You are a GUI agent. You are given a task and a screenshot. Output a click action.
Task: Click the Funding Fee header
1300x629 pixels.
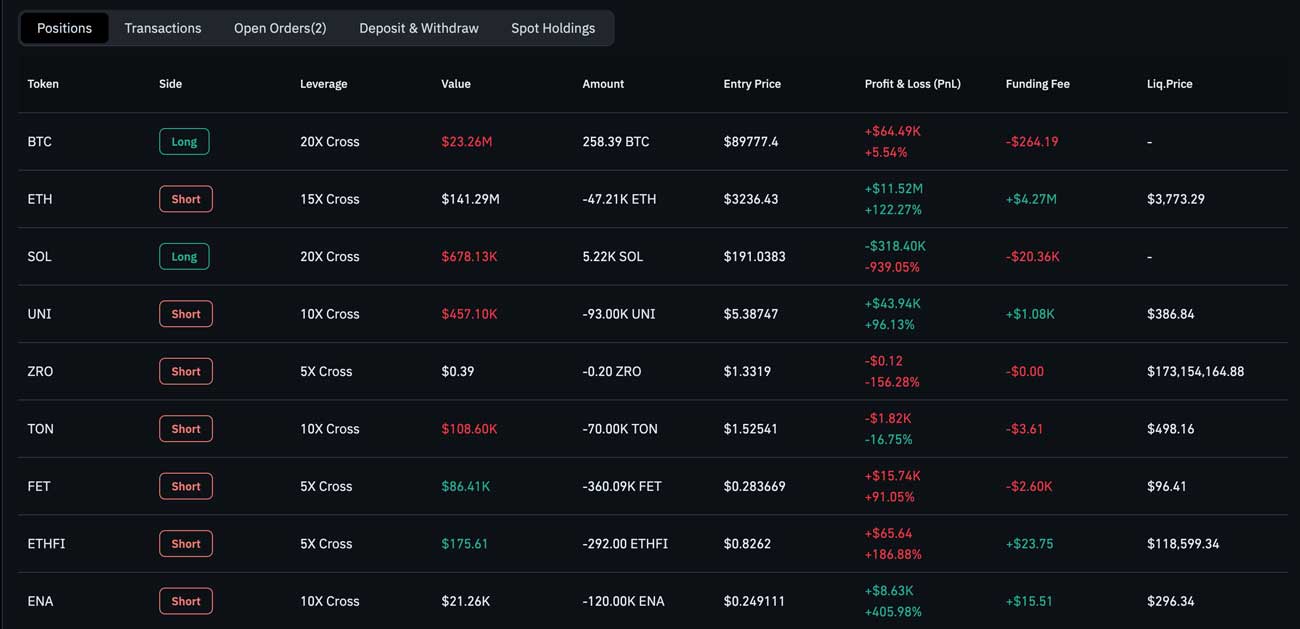(x=1037, y=83)
